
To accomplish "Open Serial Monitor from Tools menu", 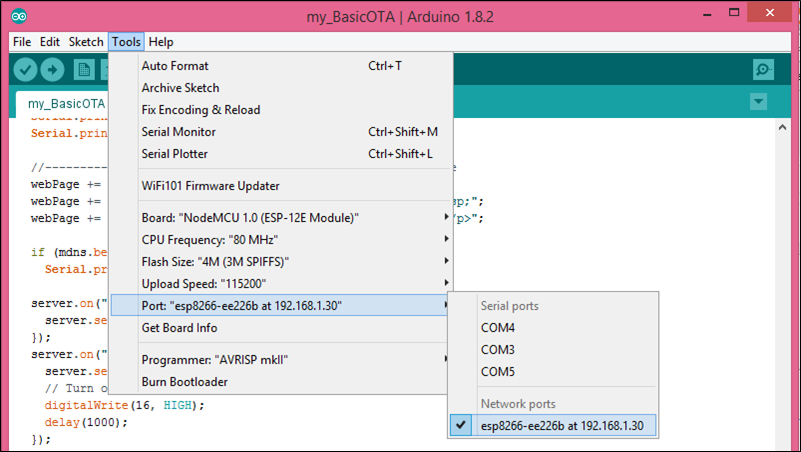I will [x=280, y=132].
